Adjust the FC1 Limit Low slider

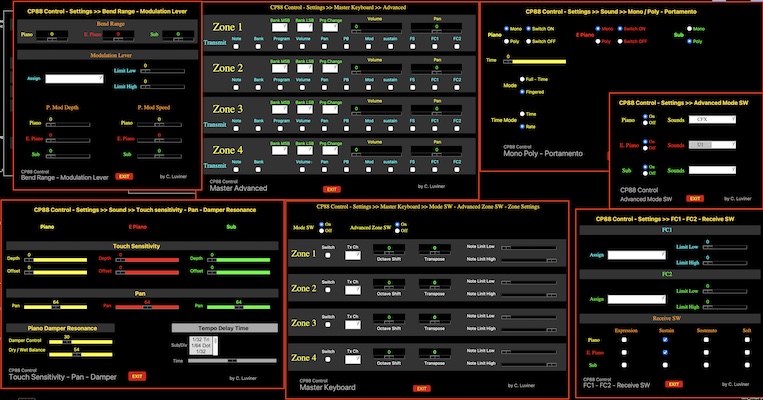(x=725, y=247)
